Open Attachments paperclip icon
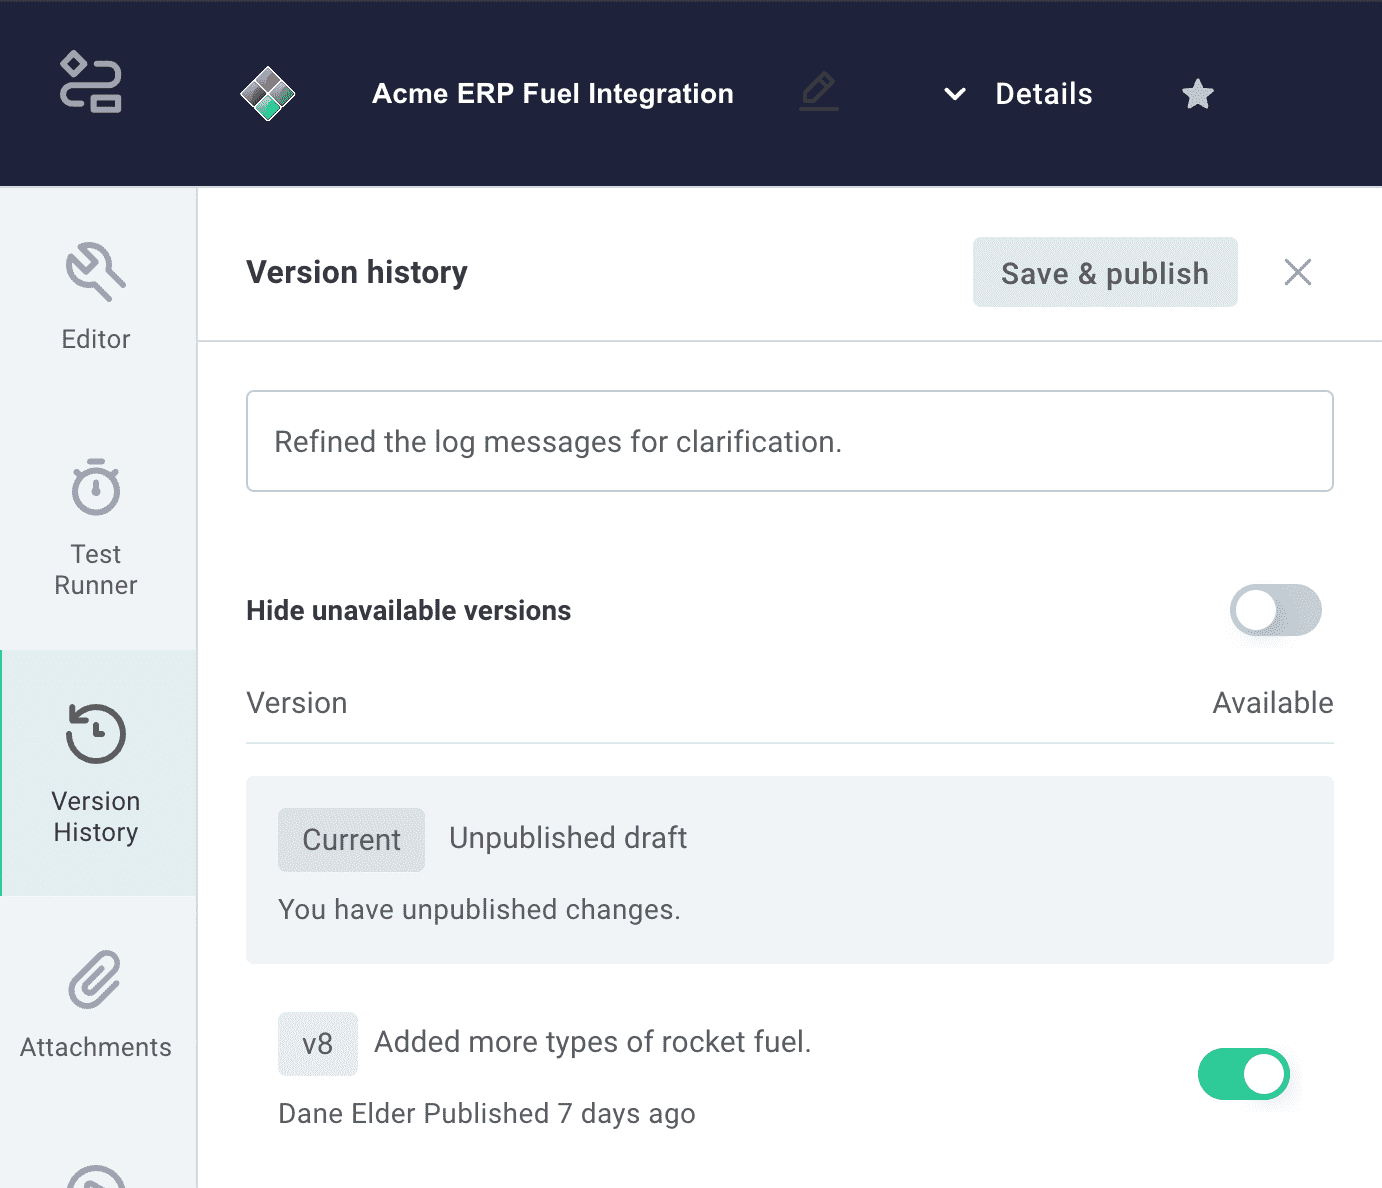 point(95,979)
